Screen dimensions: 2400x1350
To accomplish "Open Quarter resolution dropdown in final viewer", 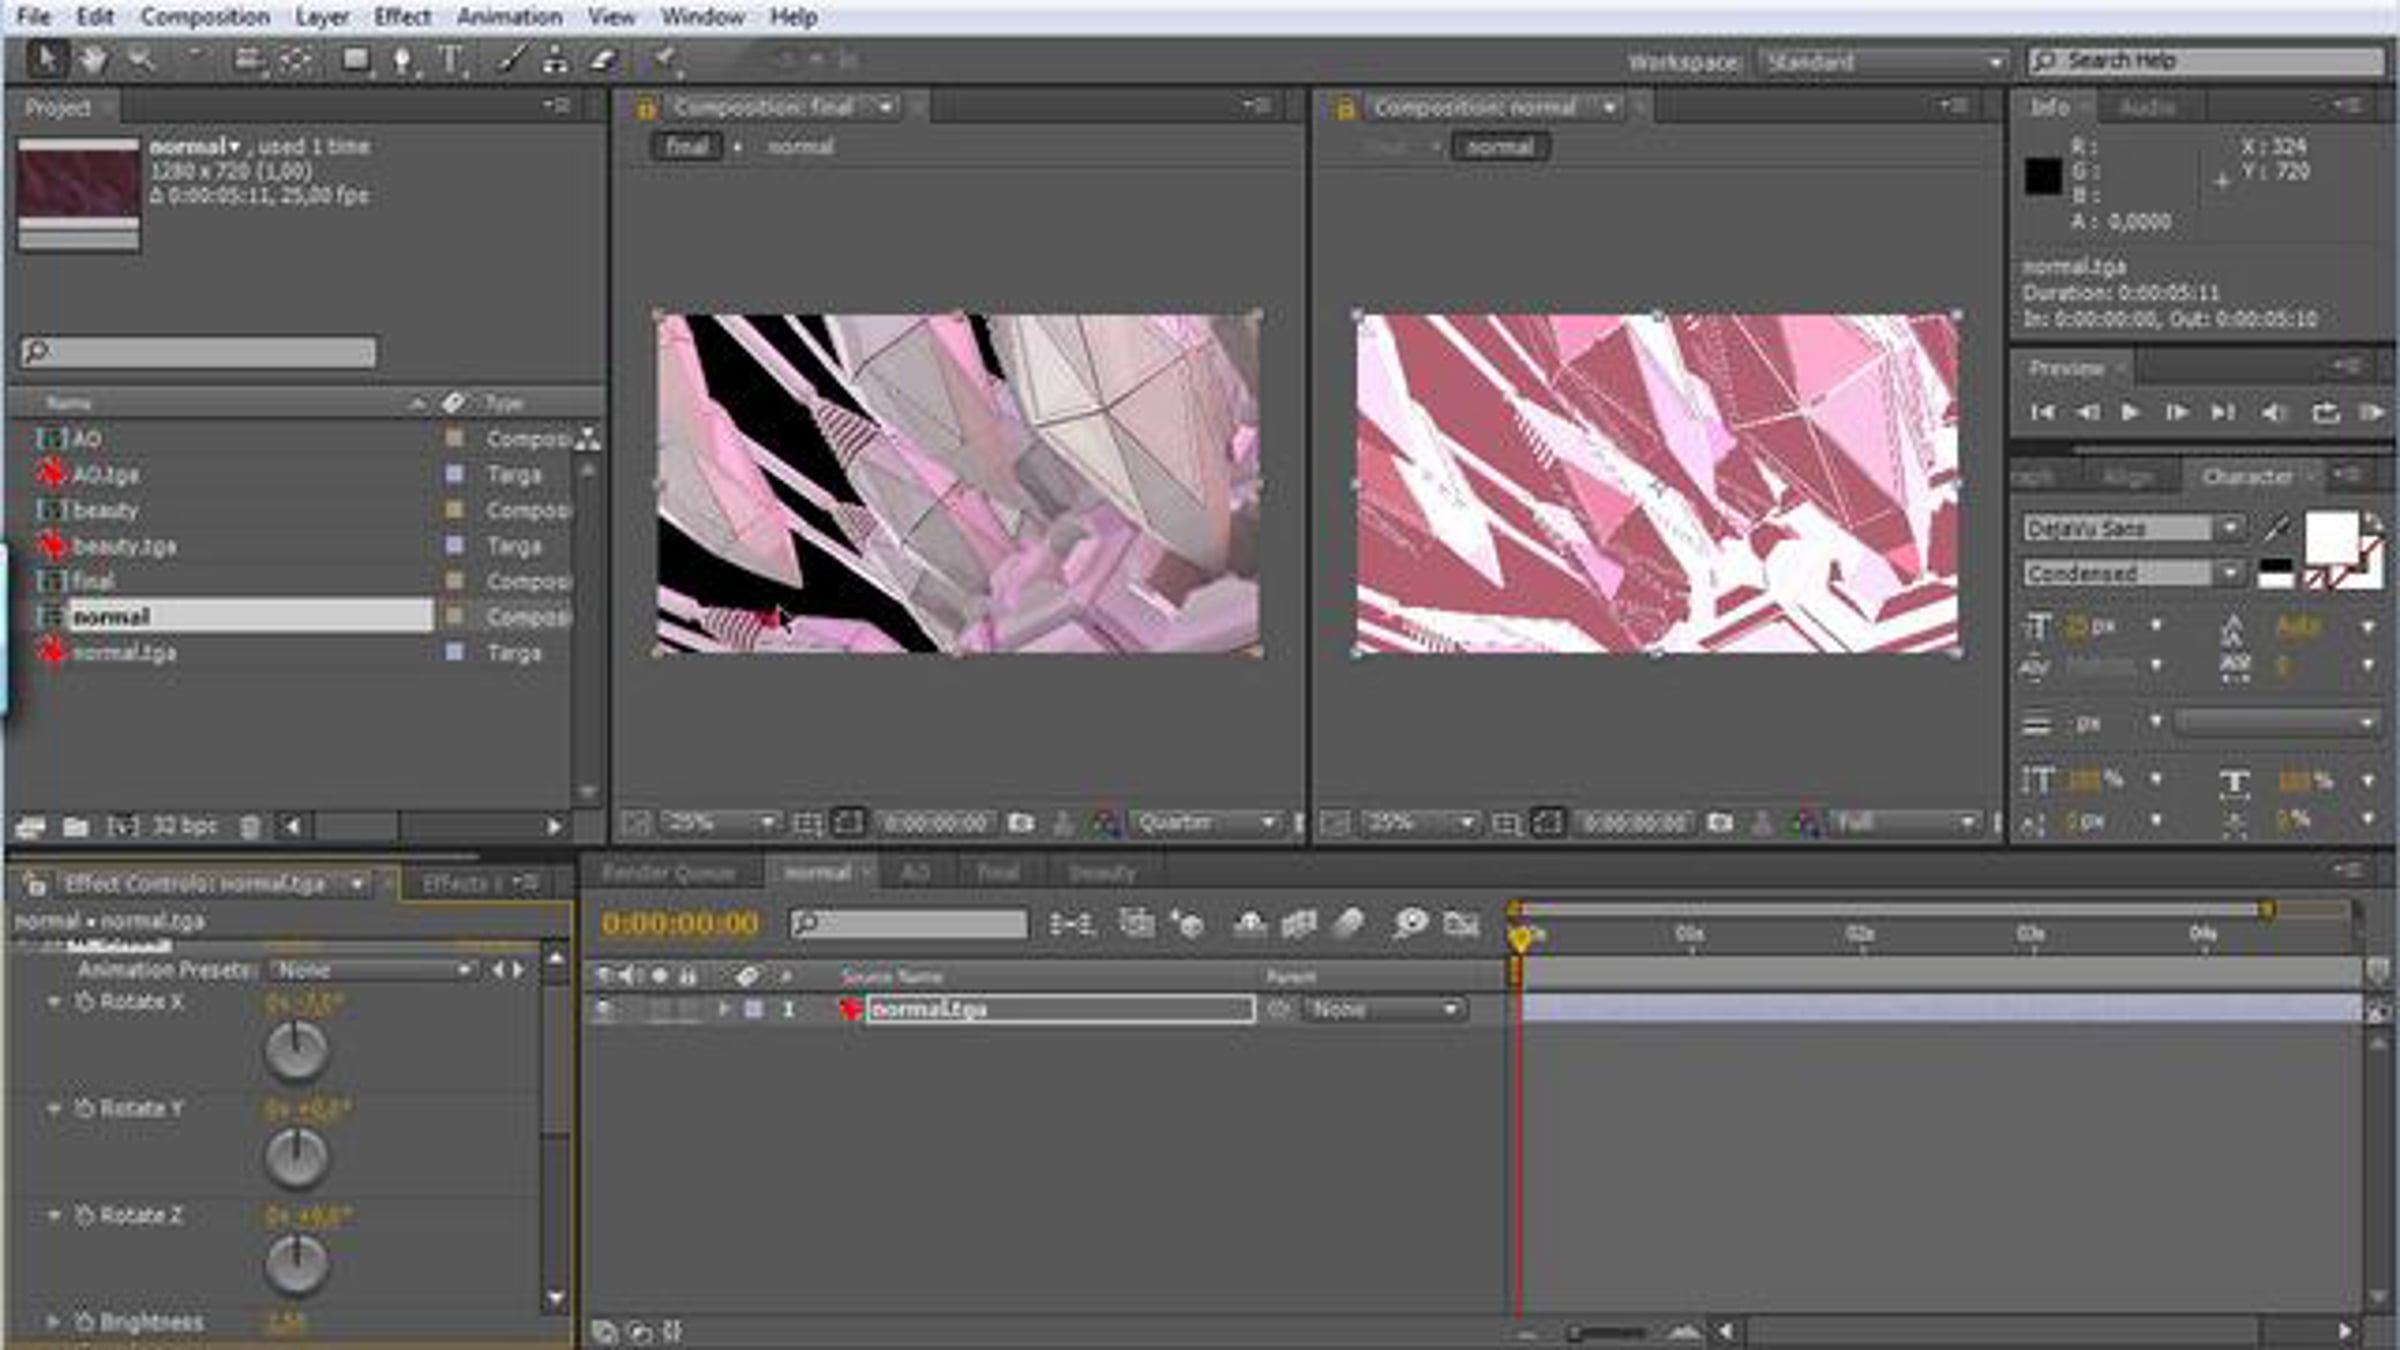I will pyautogui.click(x=1207, y=823).
